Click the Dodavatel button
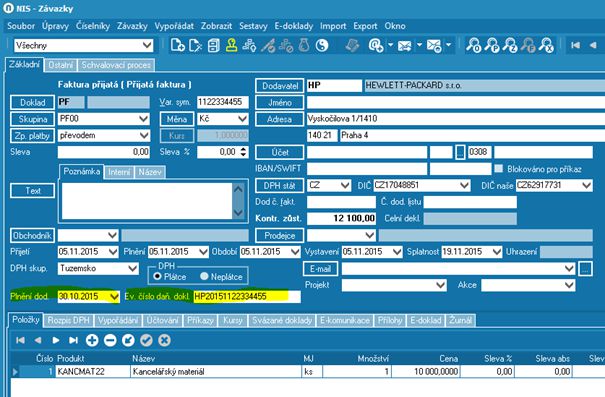Image resolution: width=605 pixels, height=397 pixels. [280, 86]
